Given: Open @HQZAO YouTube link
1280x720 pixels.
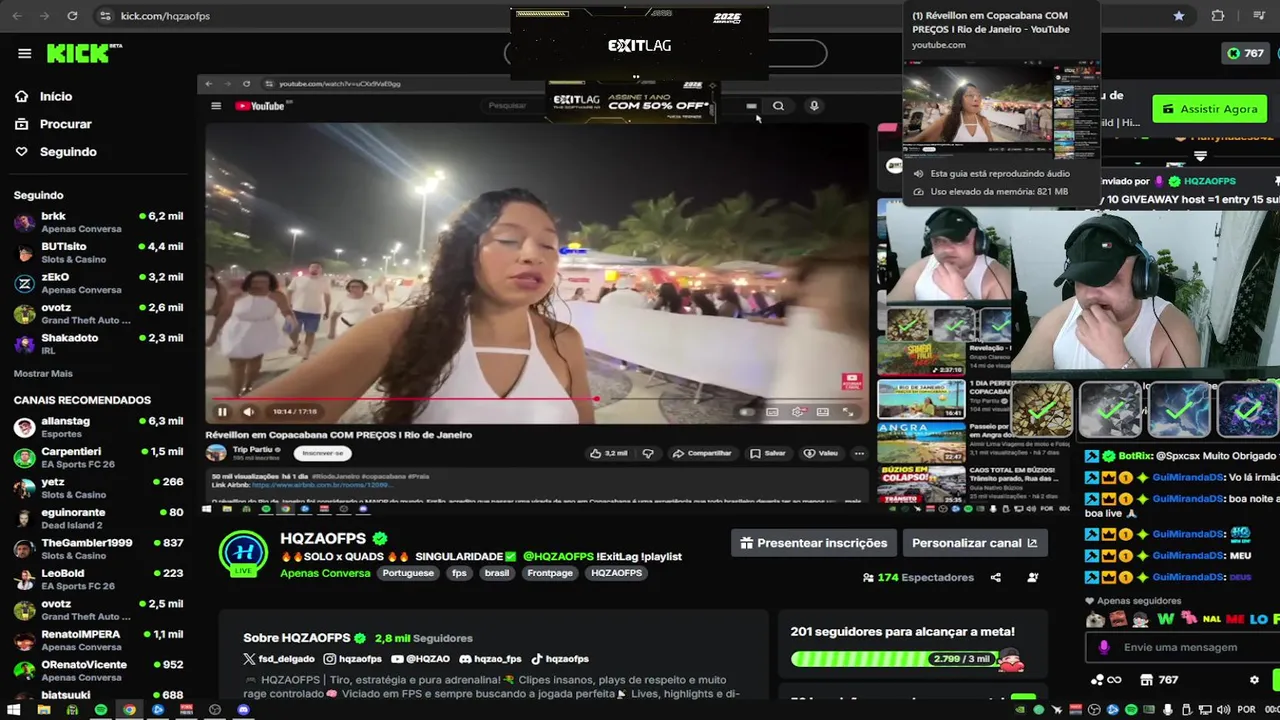Looking at the screenshot, I should (x=421, y=659).
